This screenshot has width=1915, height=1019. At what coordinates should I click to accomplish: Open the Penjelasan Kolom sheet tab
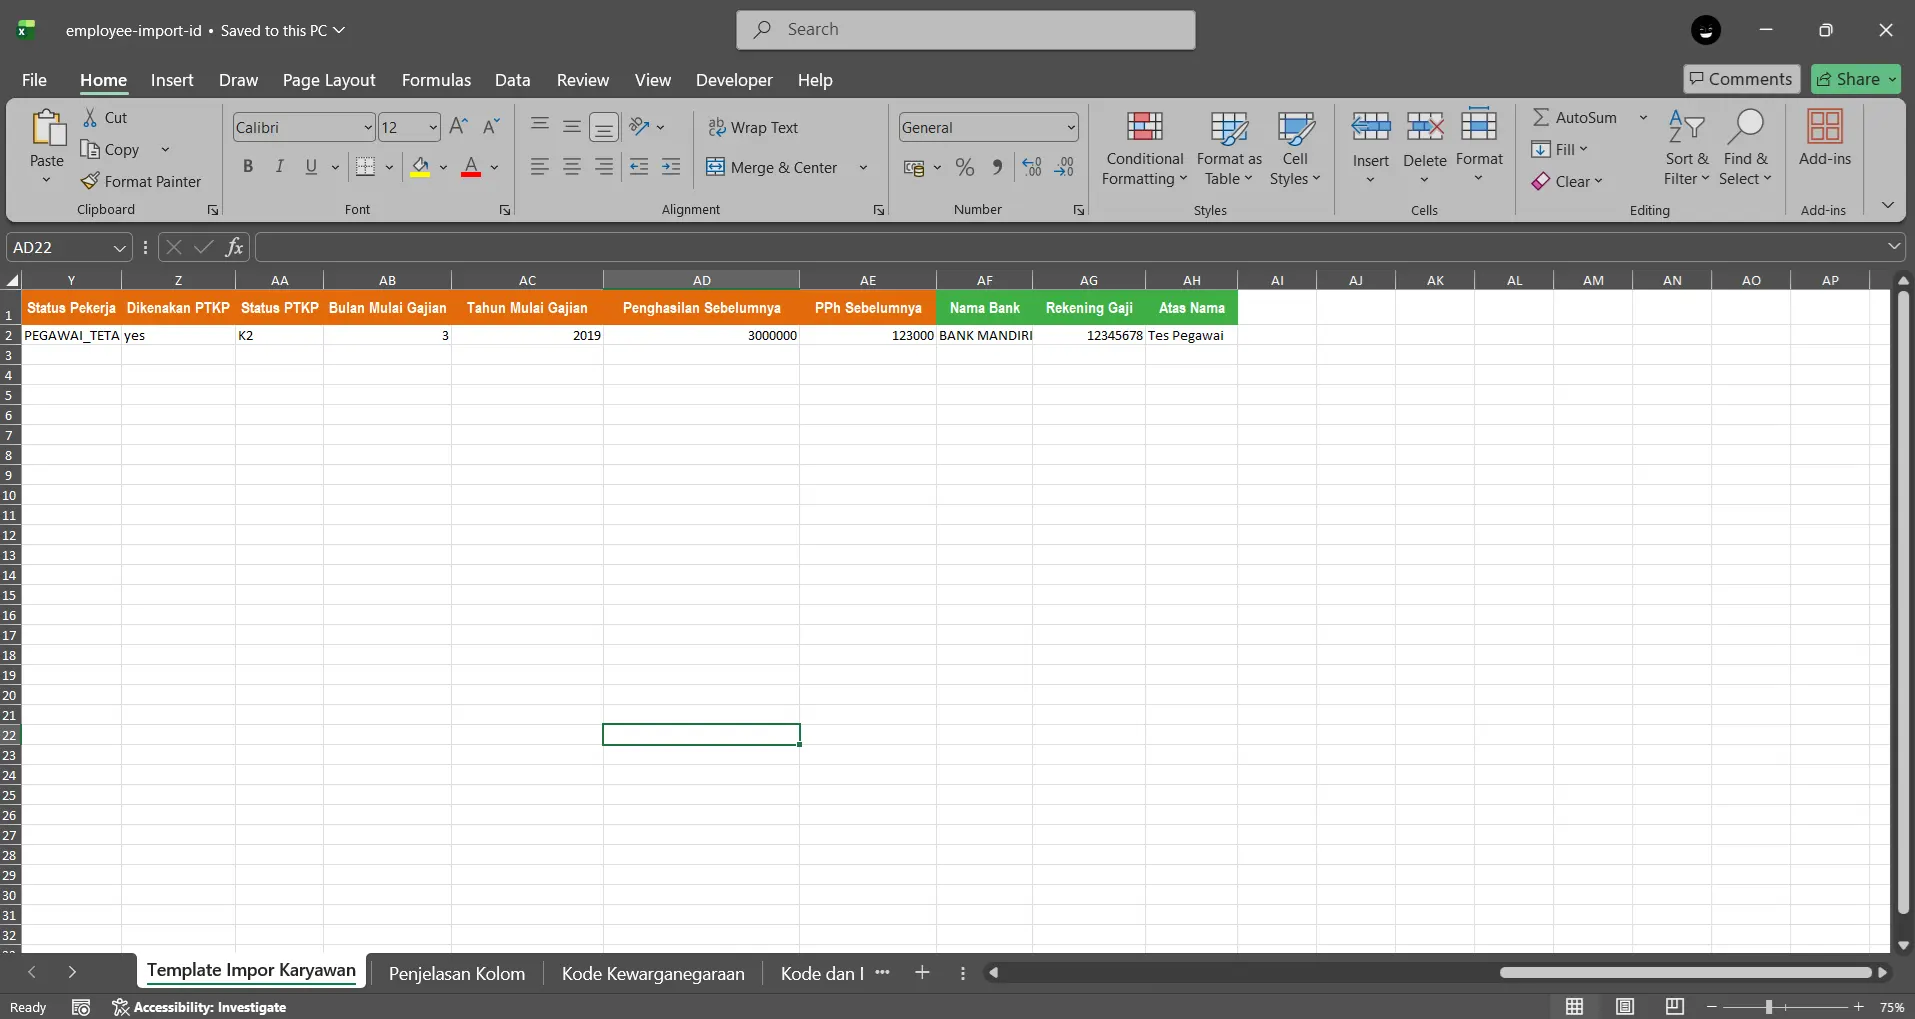coord(456,972)
